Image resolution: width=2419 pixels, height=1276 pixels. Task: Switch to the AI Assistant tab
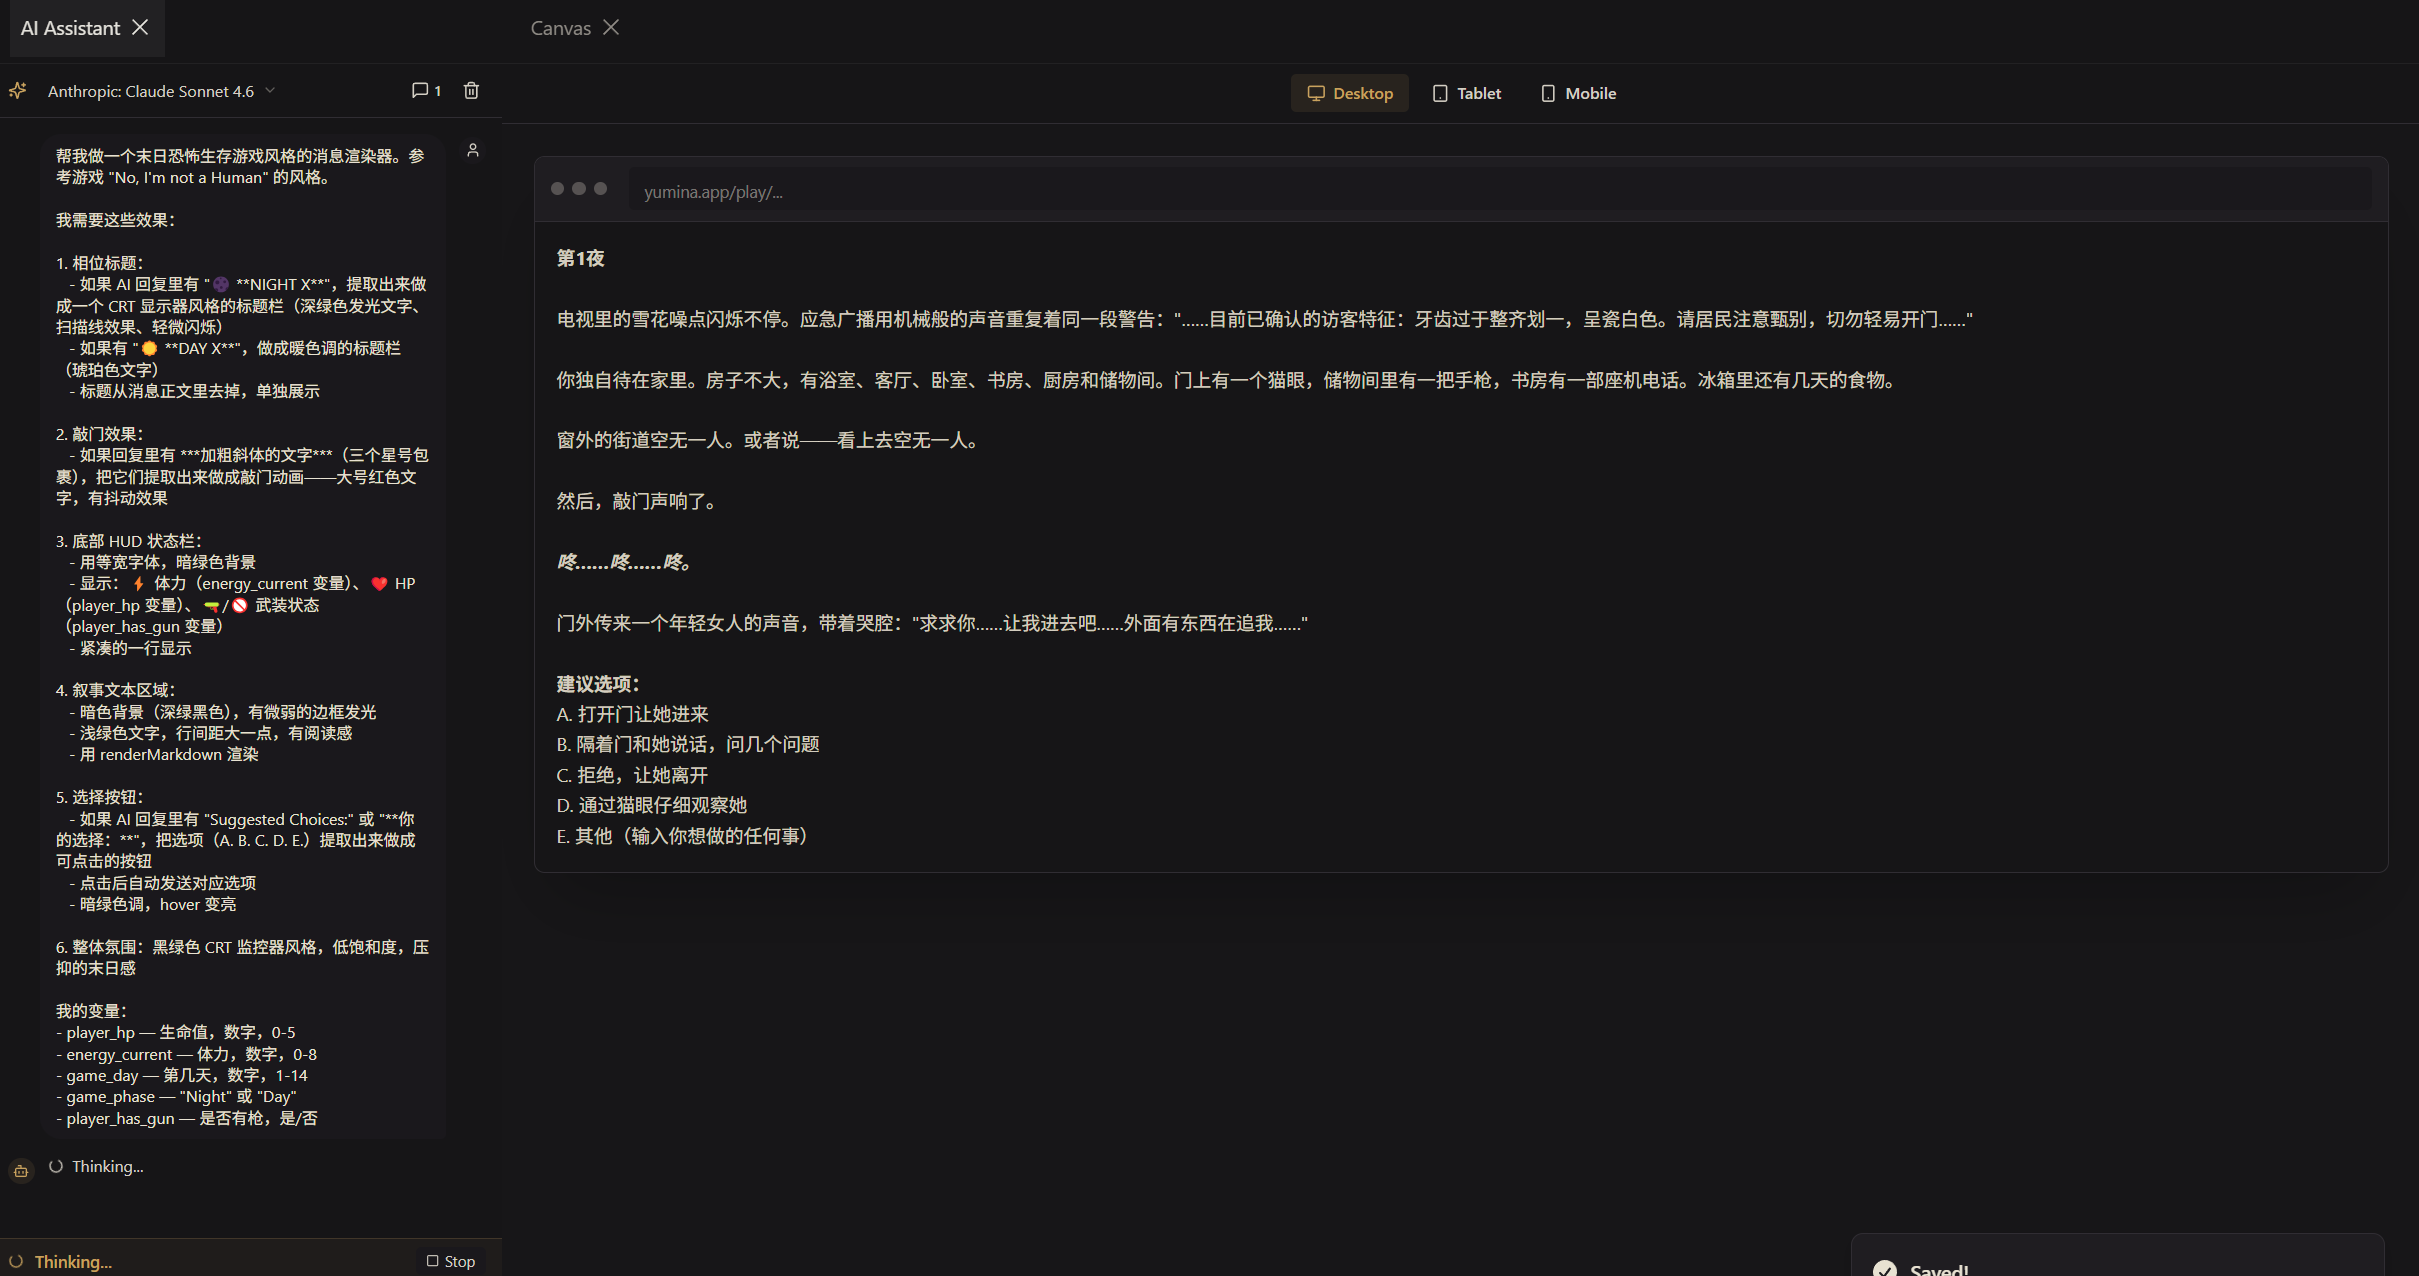click(70, 28)
